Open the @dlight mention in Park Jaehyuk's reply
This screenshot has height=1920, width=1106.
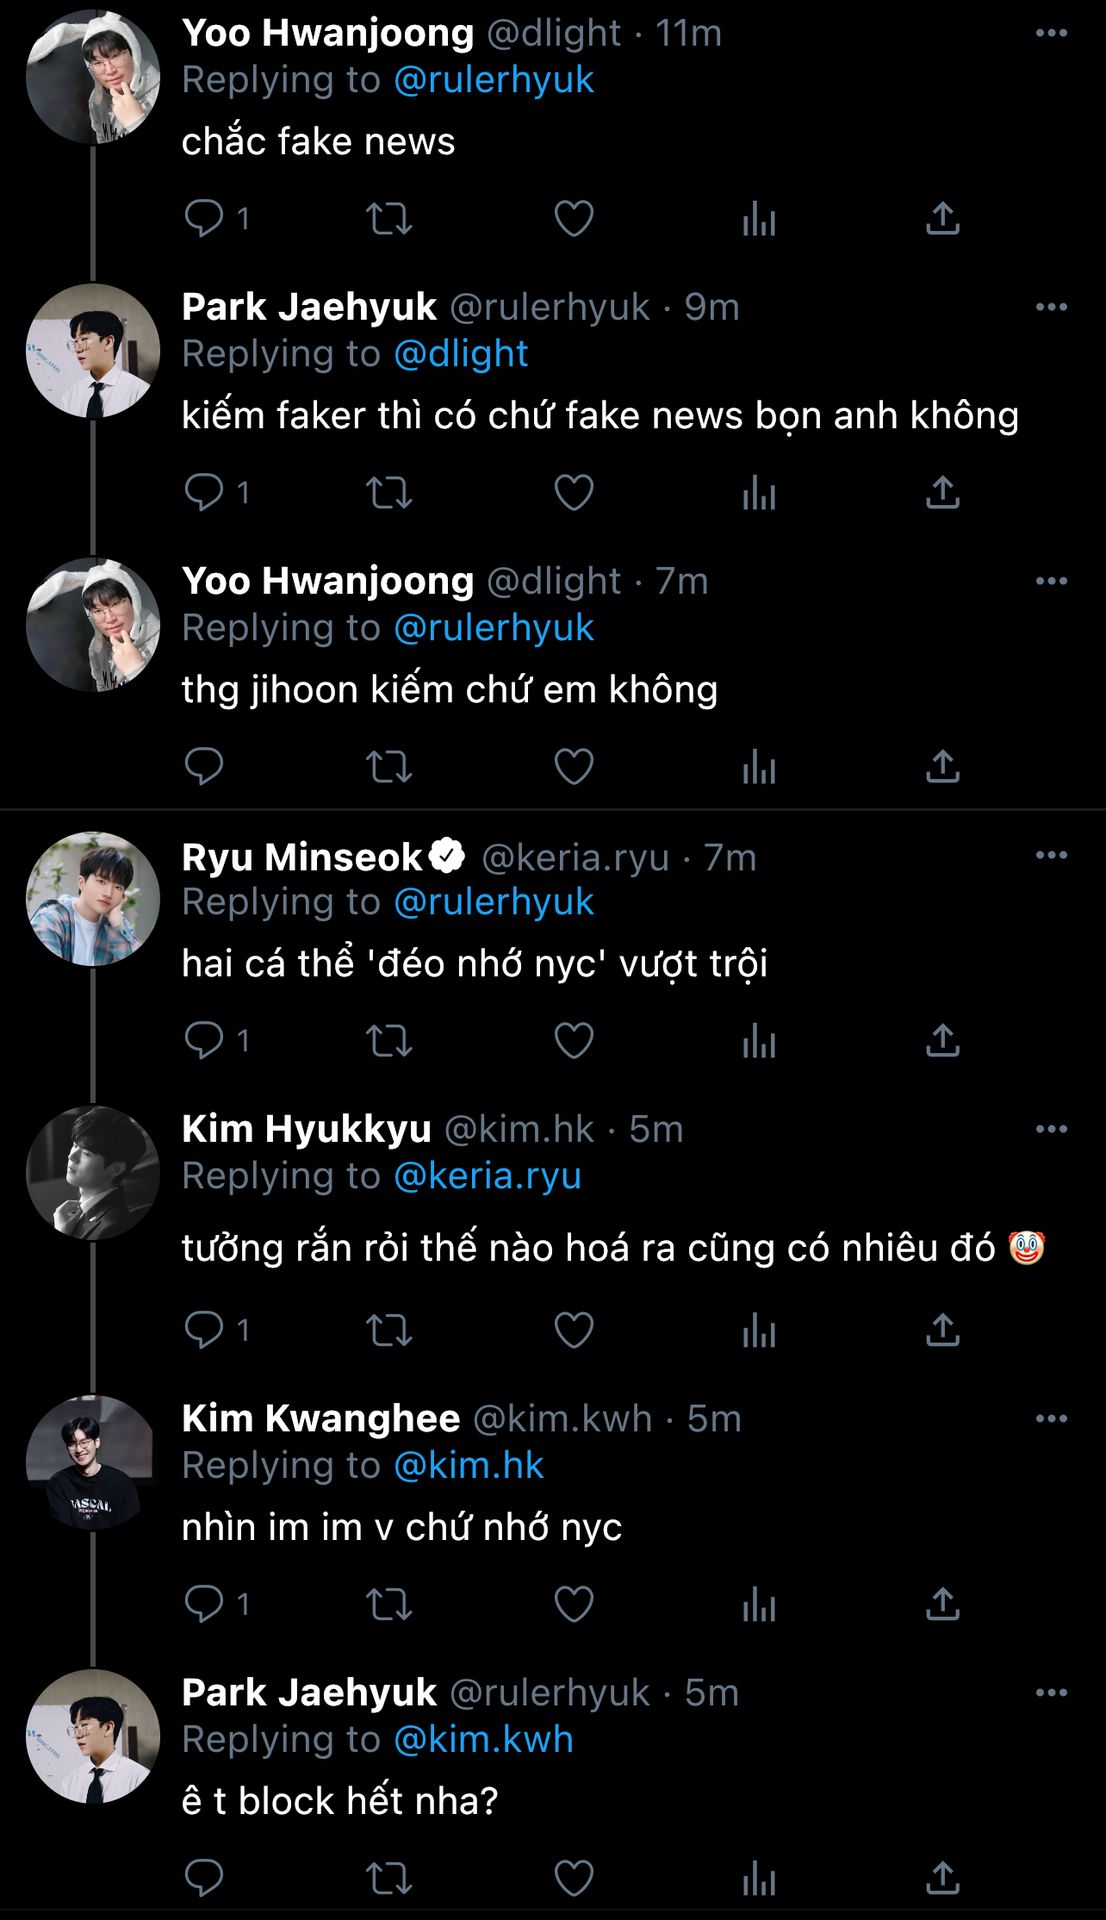tap(460, 354)
